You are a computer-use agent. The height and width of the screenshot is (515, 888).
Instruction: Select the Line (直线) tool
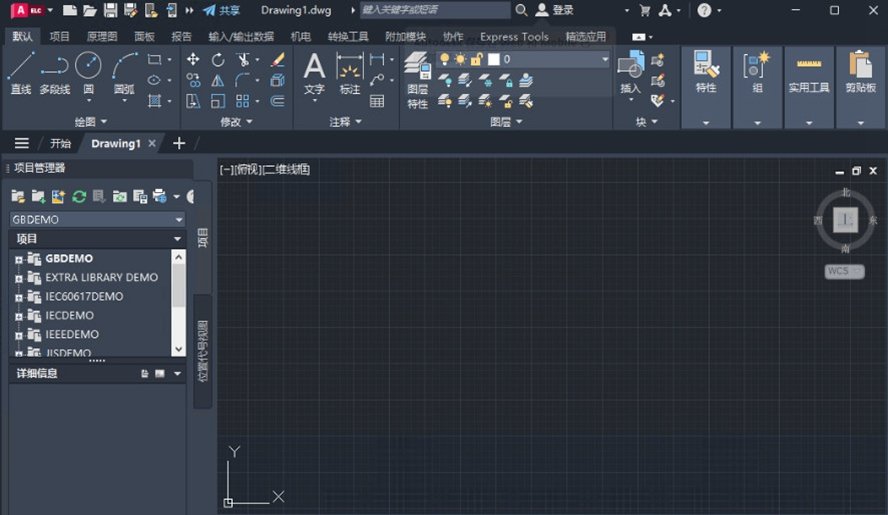21,73
